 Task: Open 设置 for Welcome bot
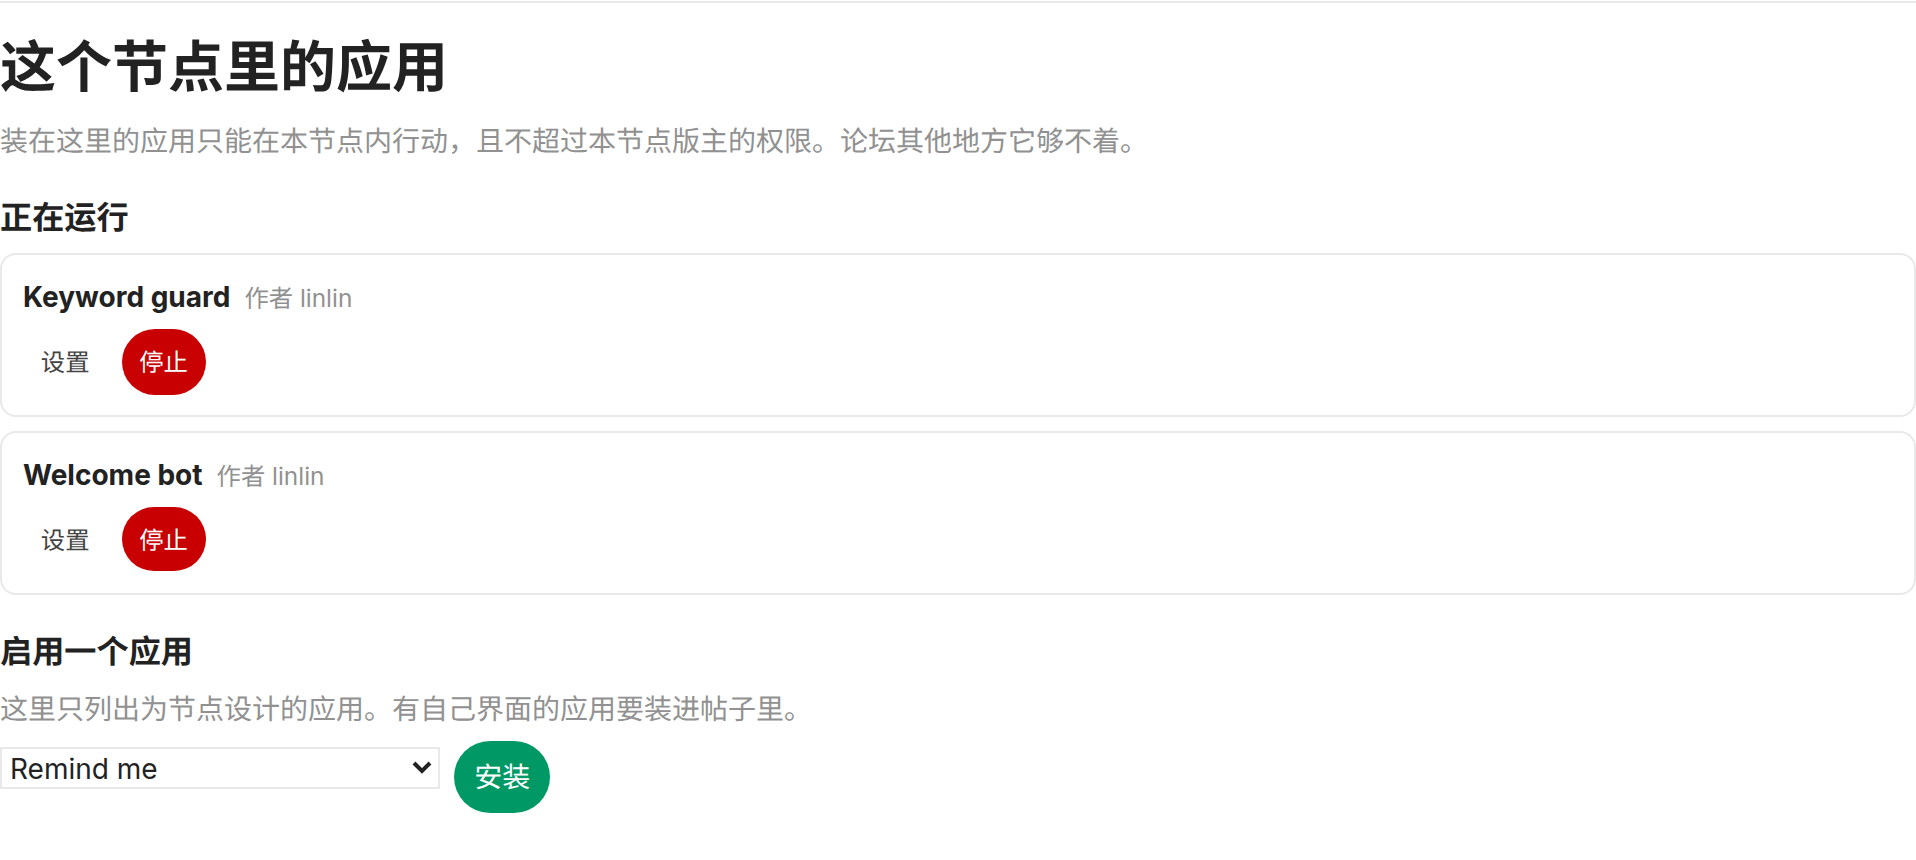tap(65, 540)
